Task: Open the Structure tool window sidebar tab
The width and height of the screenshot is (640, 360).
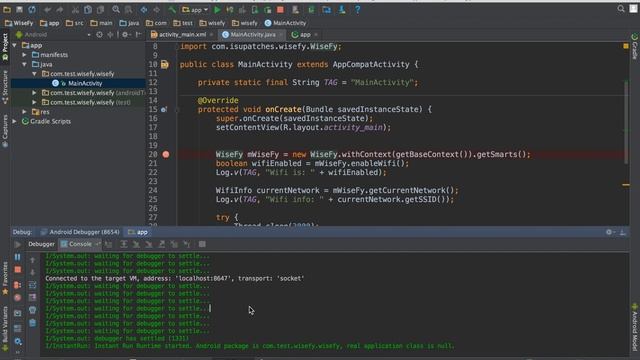Action: click(5, 87)
